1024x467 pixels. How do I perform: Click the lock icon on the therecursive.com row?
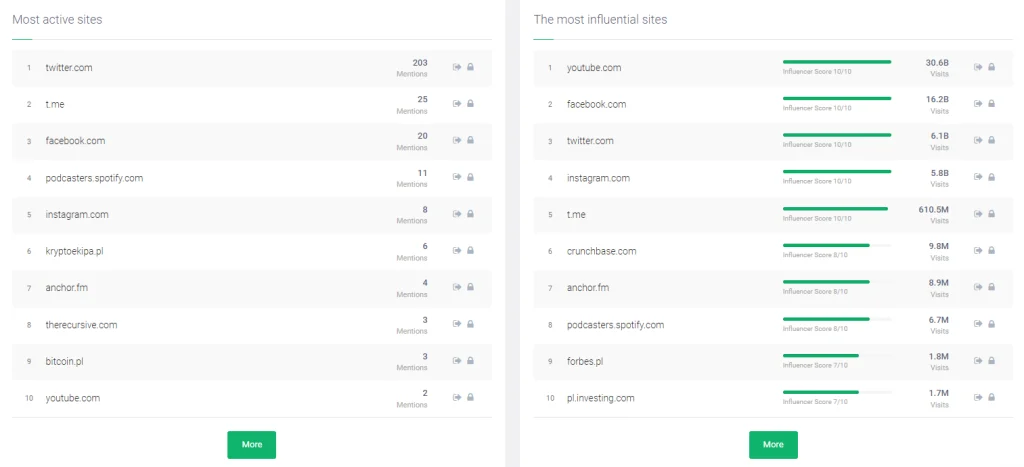pos(470,323)
